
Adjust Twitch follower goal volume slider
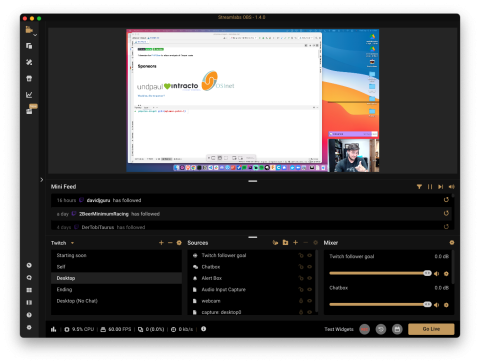coord(380,273)
